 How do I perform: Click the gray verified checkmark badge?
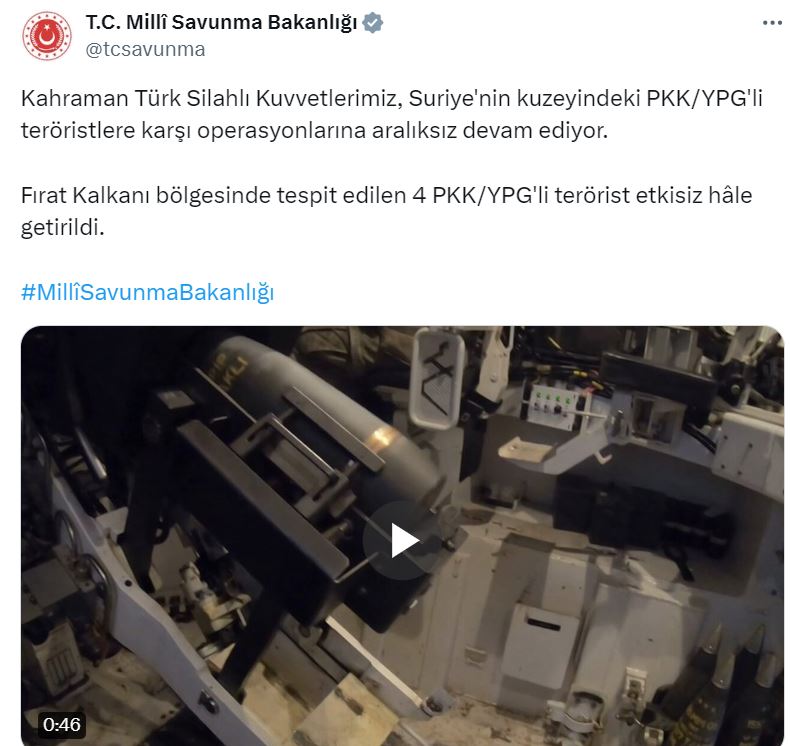point(373,23)
